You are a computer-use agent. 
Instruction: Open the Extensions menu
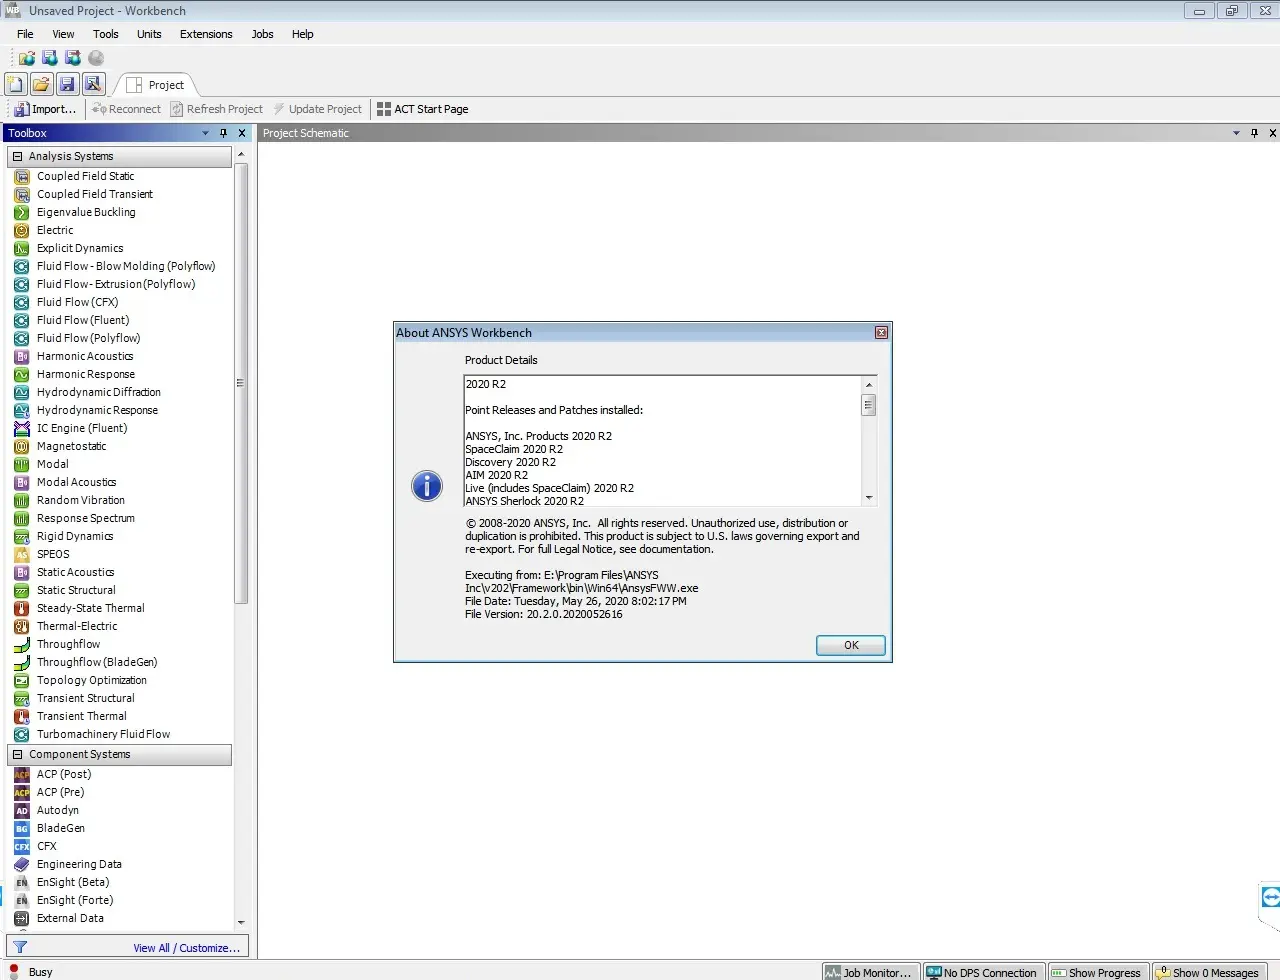206,34
